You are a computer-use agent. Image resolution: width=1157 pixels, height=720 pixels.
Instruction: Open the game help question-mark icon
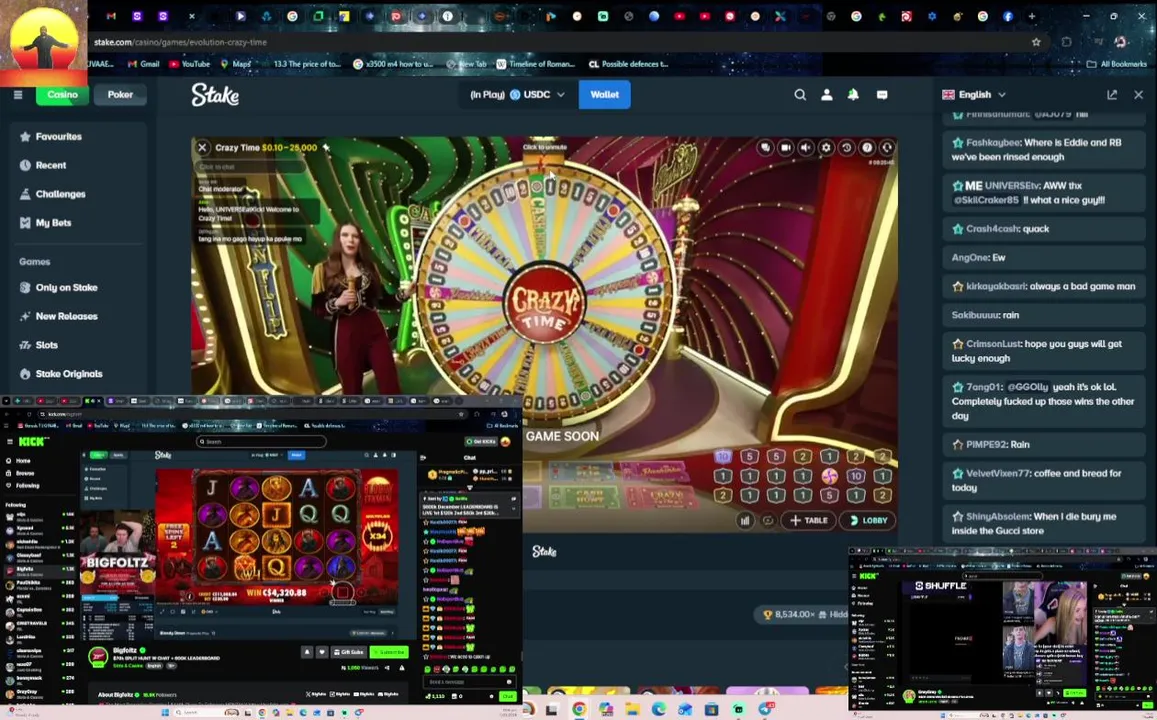point(867,148)
